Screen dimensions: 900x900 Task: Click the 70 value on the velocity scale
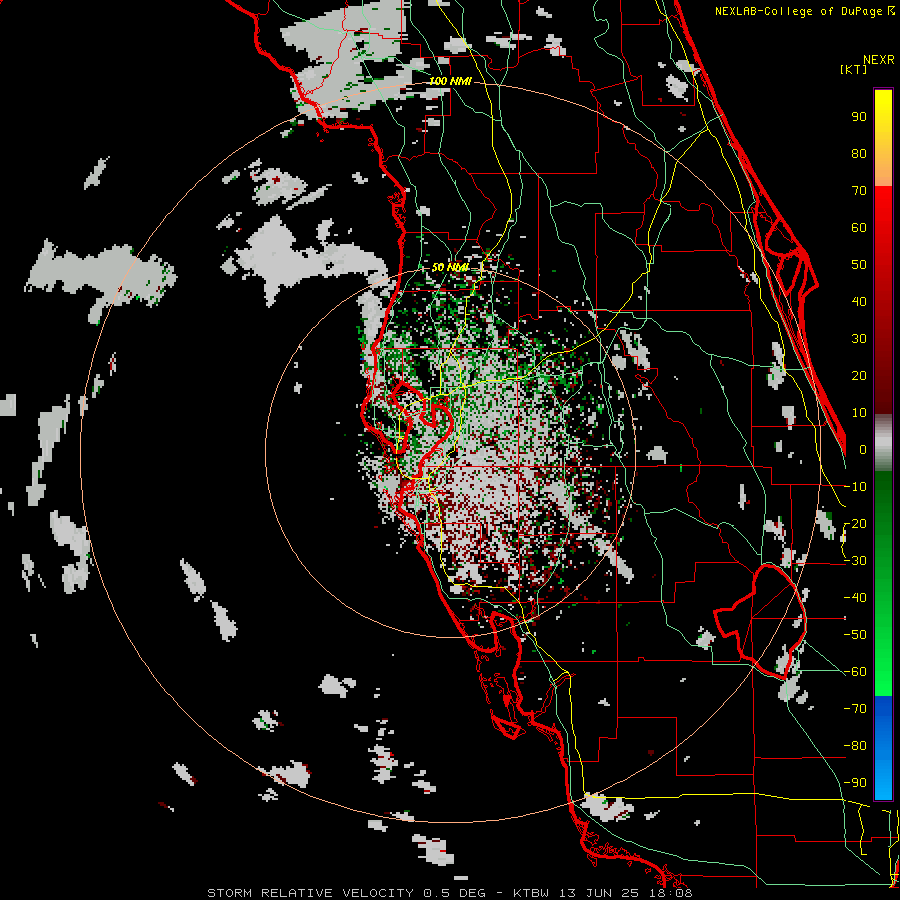(859, 191)
